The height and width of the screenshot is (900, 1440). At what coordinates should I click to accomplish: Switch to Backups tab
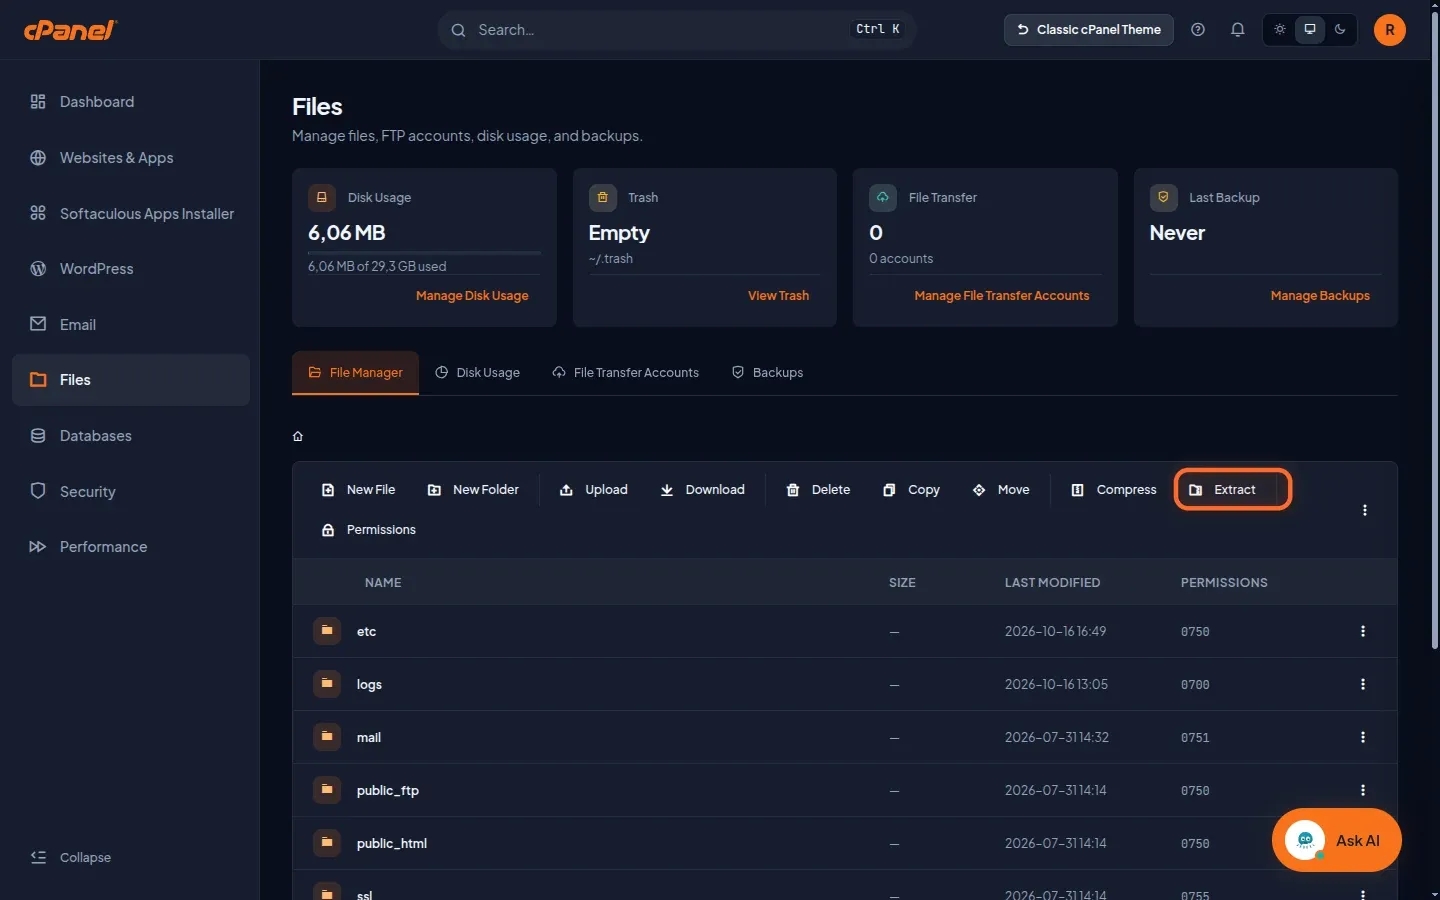coord(768,373)
